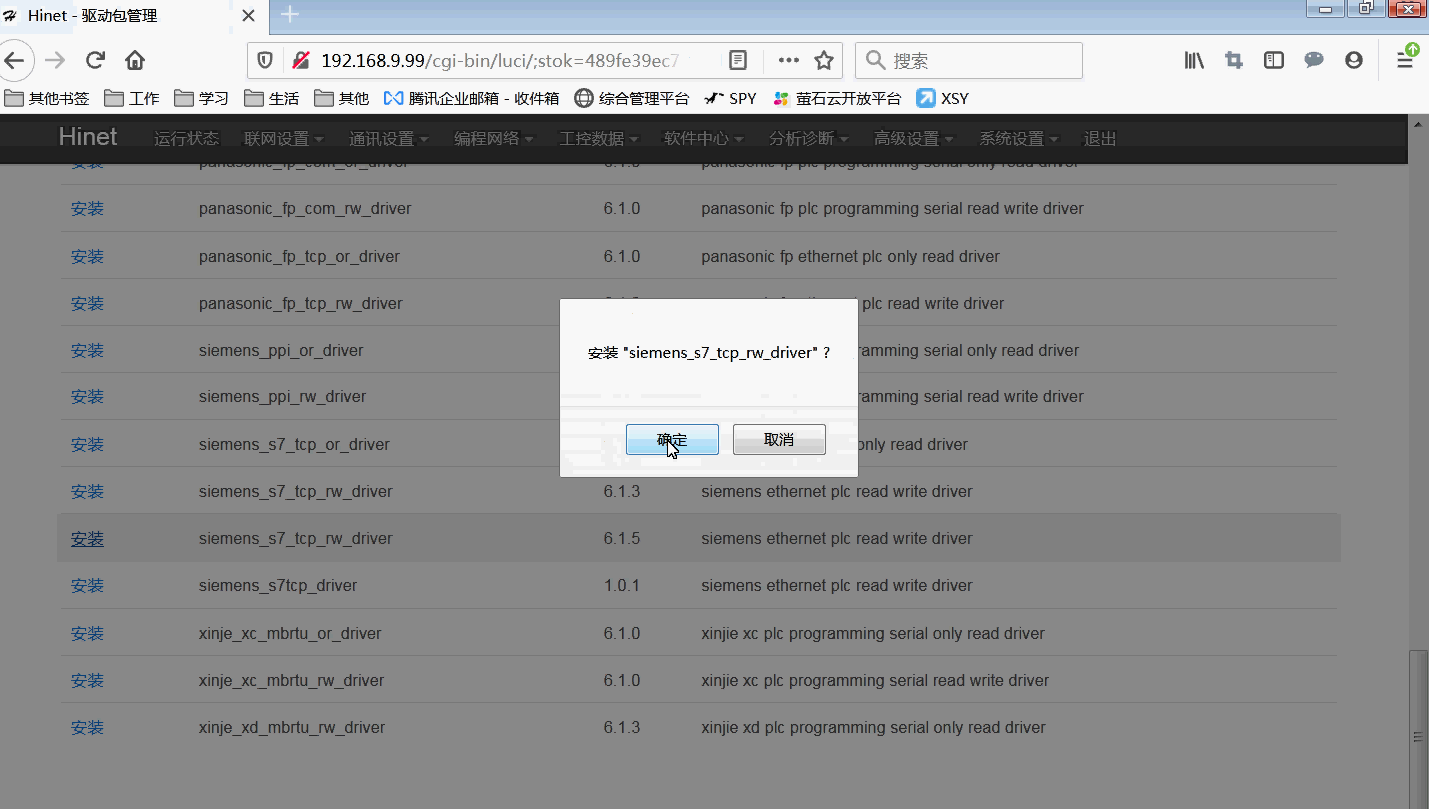Confirm installation with the 确定 button
Screen dimensions: 1429x809
[672, 440]
